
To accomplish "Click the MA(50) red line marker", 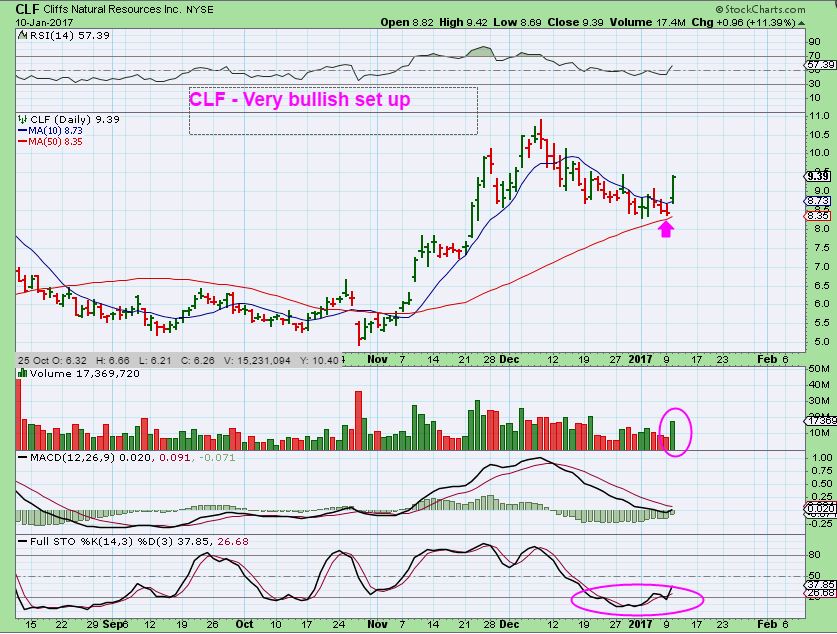I will (22, 141).
